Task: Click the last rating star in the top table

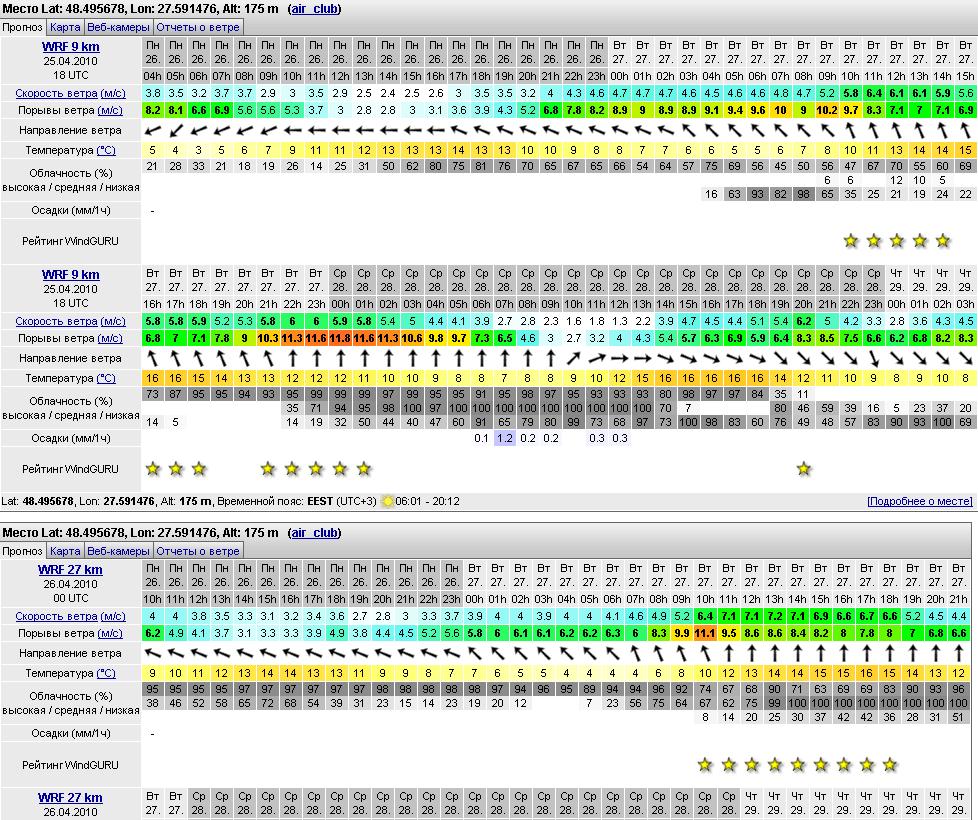Action: (943, 241)
